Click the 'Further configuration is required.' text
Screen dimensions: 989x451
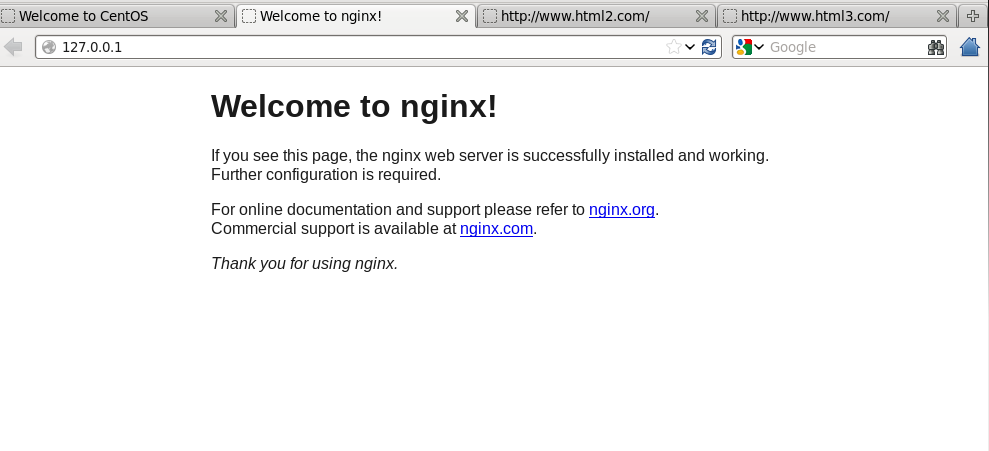coord(326,175)
